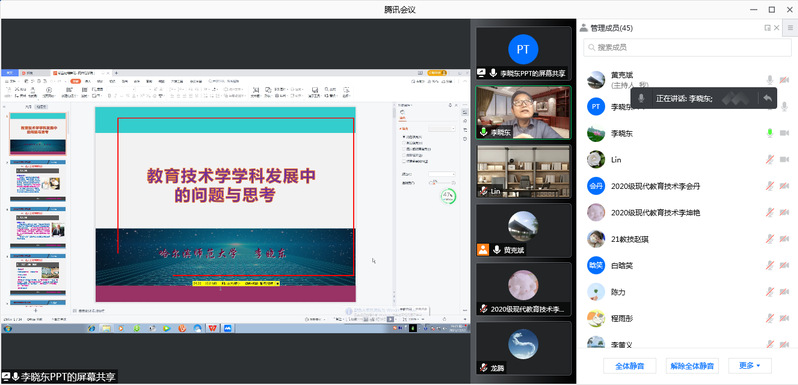This screenshot has width=798, height=385.
Task: Click host icon on 黄克斌 video tile
Action: pos(483,250)
